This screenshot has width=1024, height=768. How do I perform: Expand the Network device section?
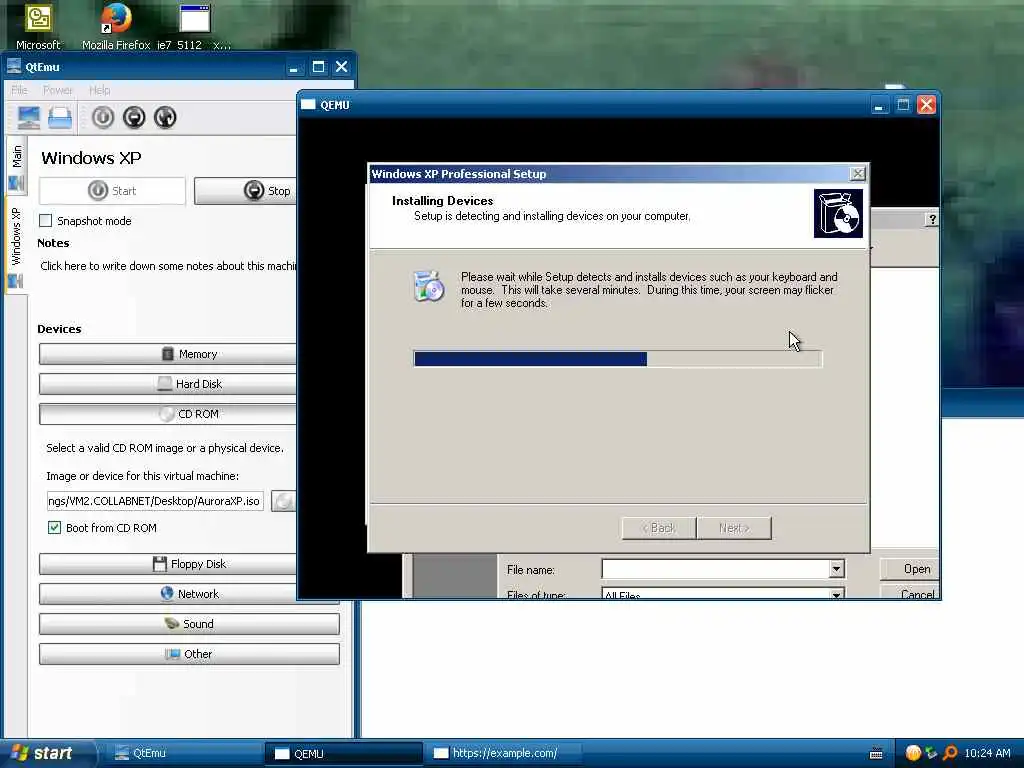coord(168,594)
